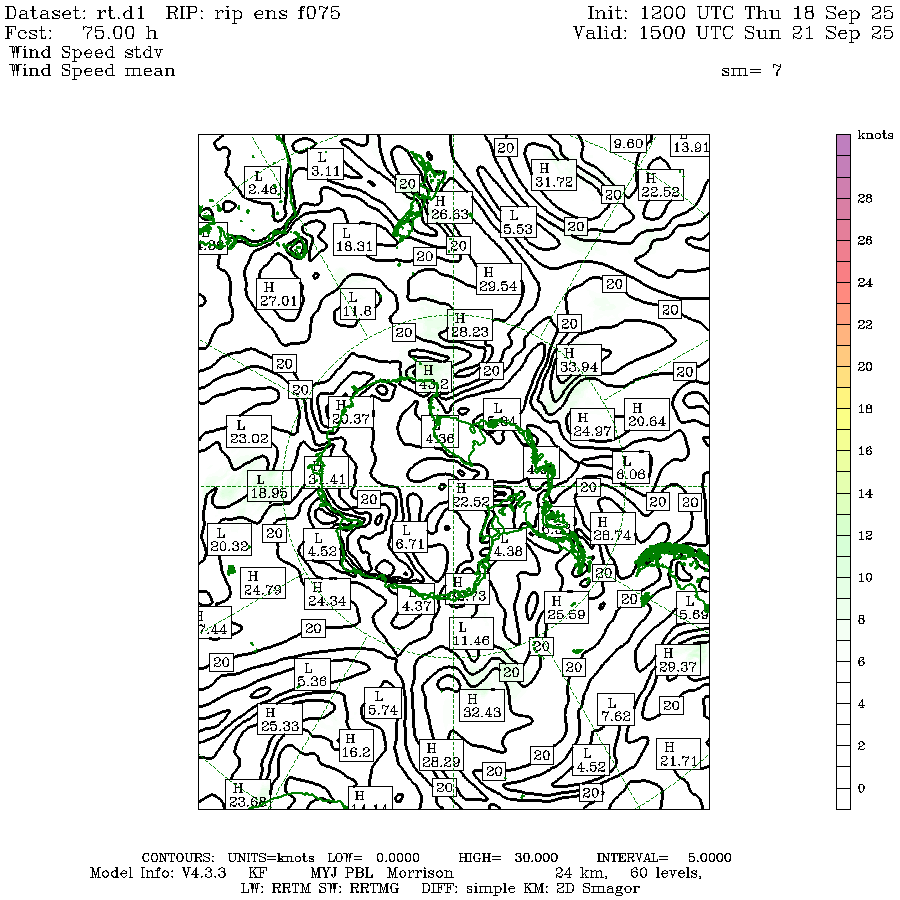
Task: Click the 'L 6.71' minimum label
Action: click(410, 537)
